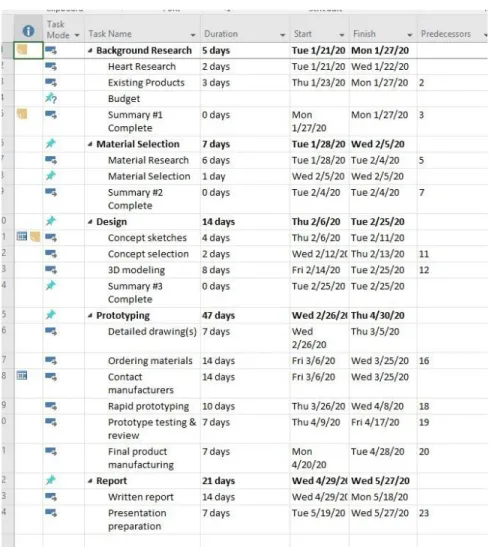Collapse the Prototyping summary task

coord(90,315)
